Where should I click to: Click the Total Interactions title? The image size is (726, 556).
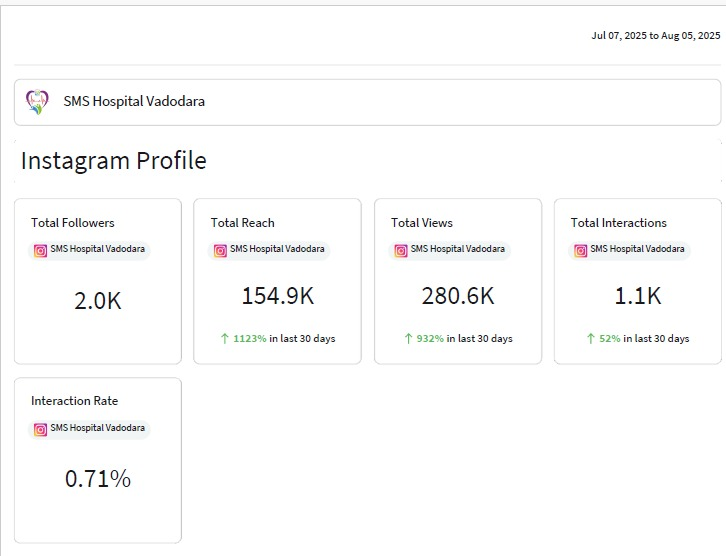pyautogui.click(x=619, y=223)
